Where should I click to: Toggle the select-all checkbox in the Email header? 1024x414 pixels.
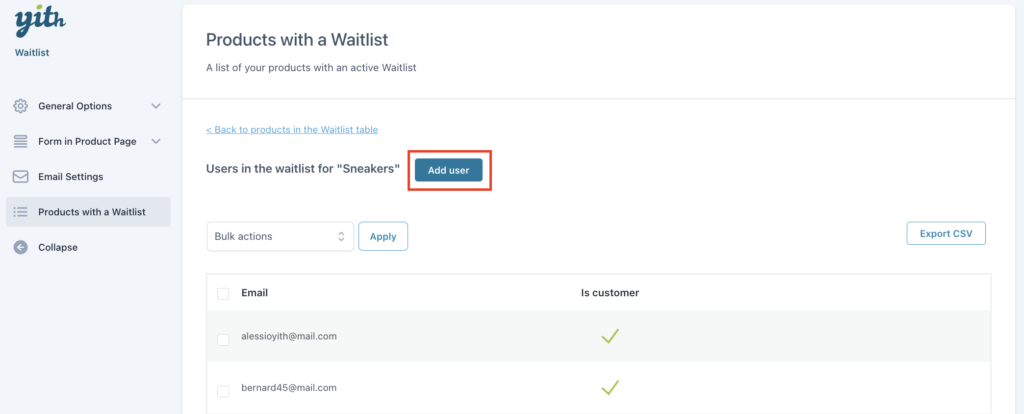pyautogui.click(x=223, y=294)
